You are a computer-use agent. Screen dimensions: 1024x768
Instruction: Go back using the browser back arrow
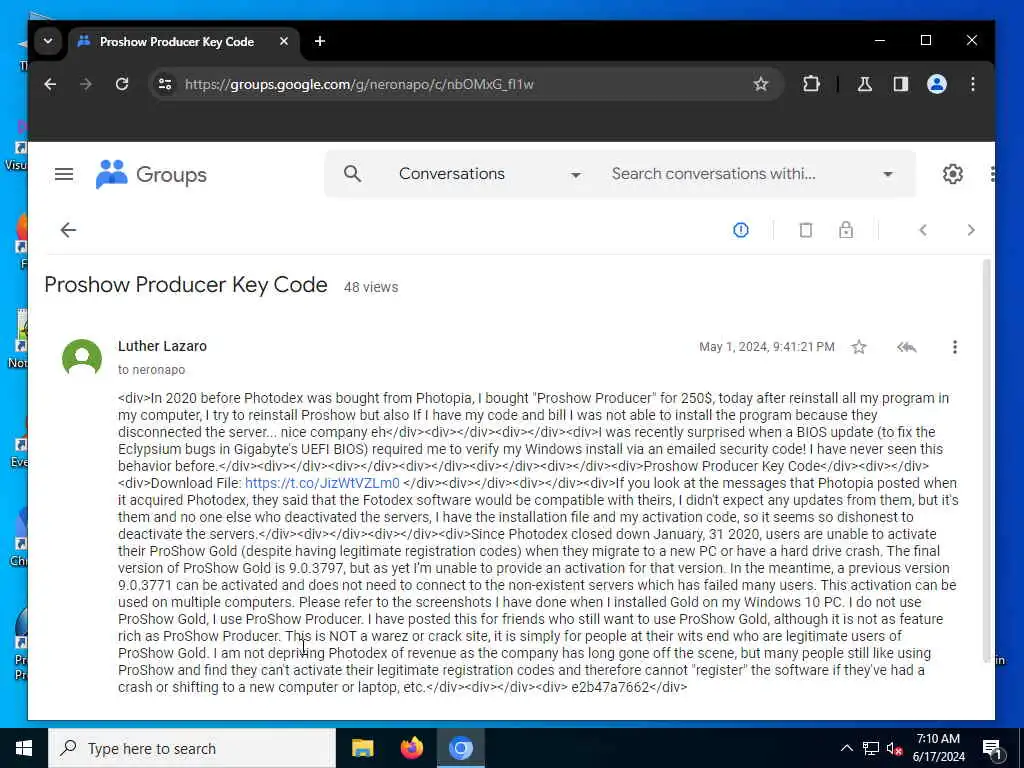pyautogui.click(x=50, y=84)
